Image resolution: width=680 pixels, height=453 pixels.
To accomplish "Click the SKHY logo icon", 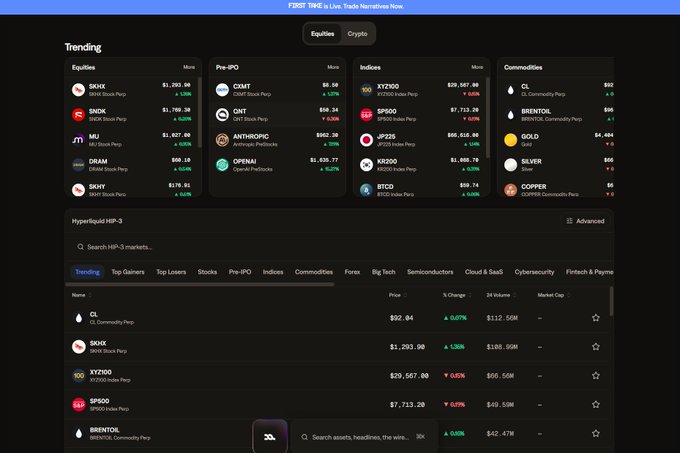I will (78, 190).
